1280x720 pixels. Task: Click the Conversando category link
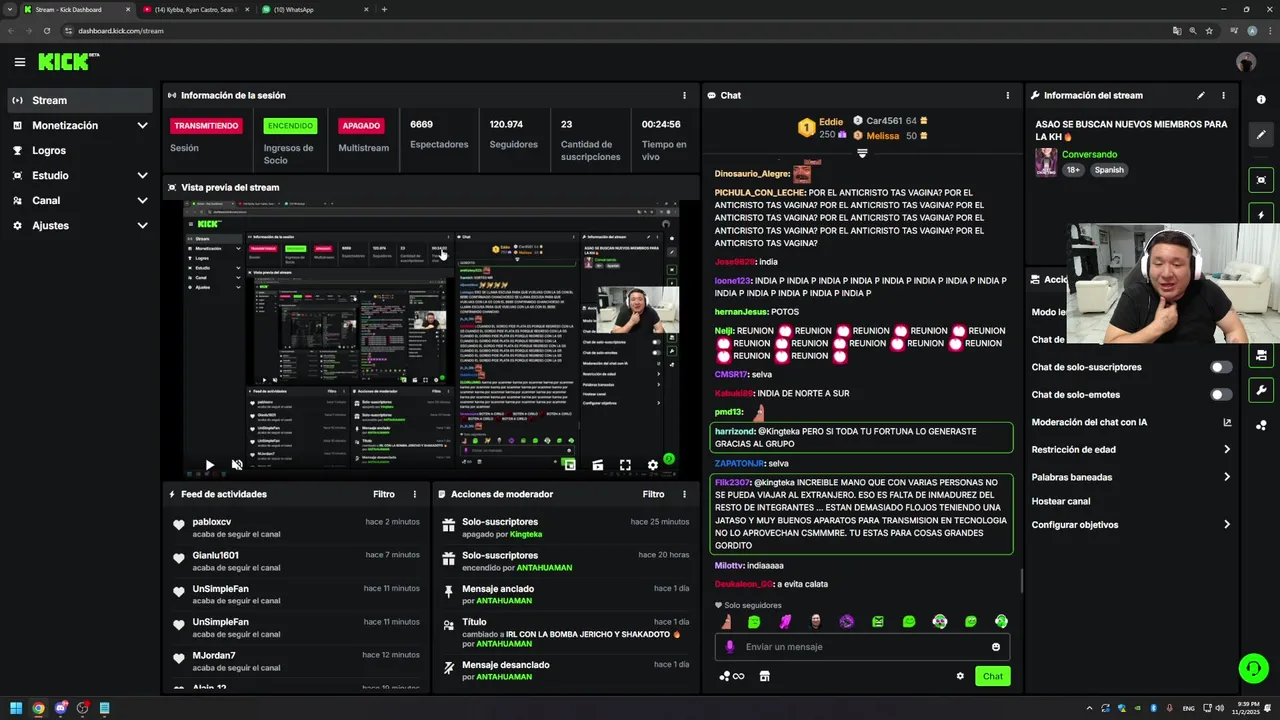click(x=1089, y=155)
